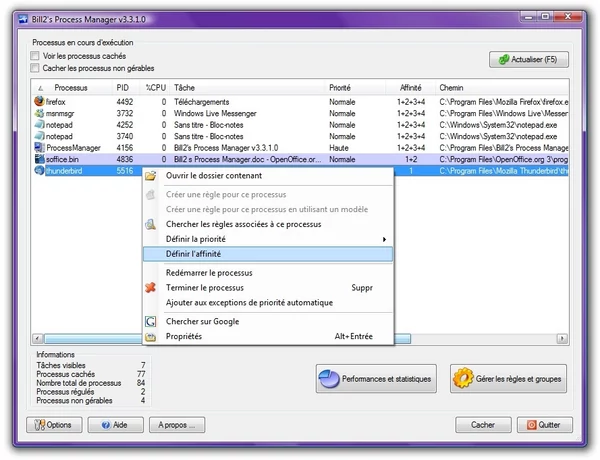The height and width of the screenshot is (460, 600).
Task: Click the Propriétés icon in context menu
Action: [x=150, y=336]
